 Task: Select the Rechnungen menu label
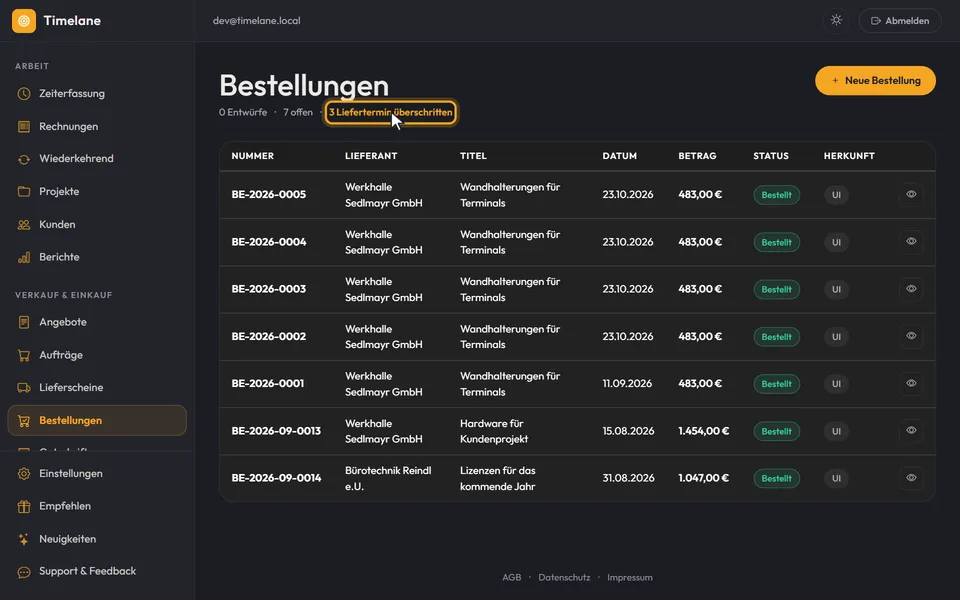tap(69, 127)
